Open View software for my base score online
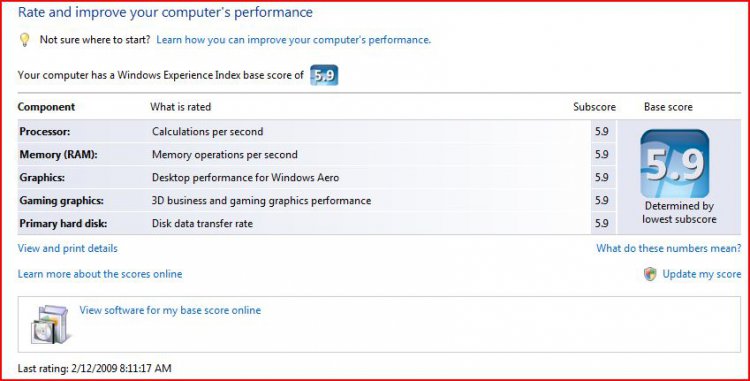The height and width of the screenshot is (381, 750). (x=170, y=310)
